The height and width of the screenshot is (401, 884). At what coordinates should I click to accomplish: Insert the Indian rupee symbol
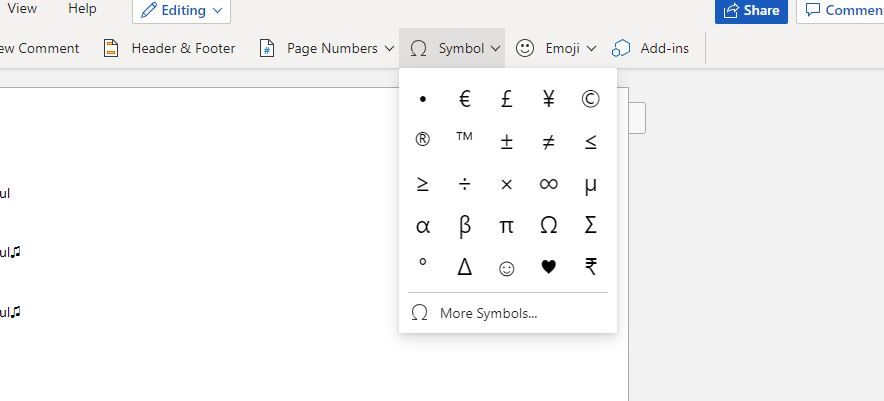coord(590,267)
